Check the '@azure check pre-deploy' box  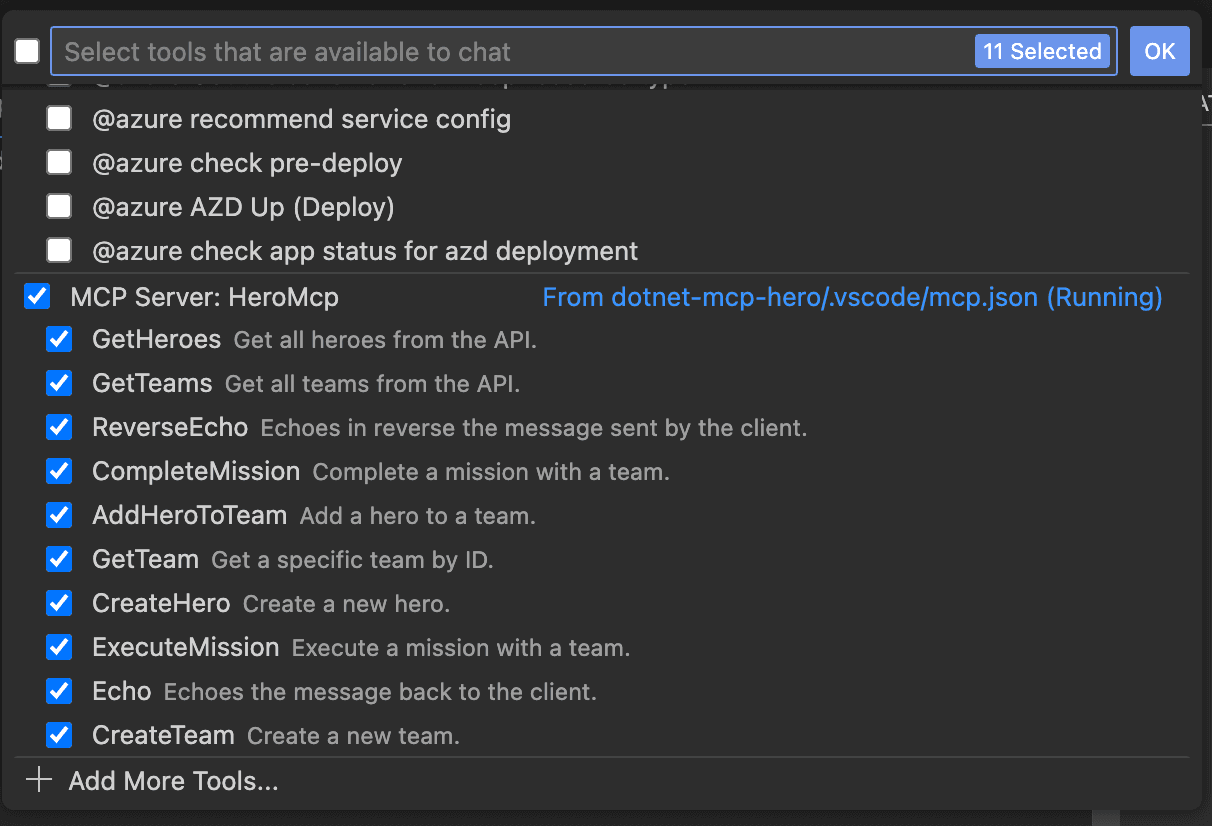point(59,163)
